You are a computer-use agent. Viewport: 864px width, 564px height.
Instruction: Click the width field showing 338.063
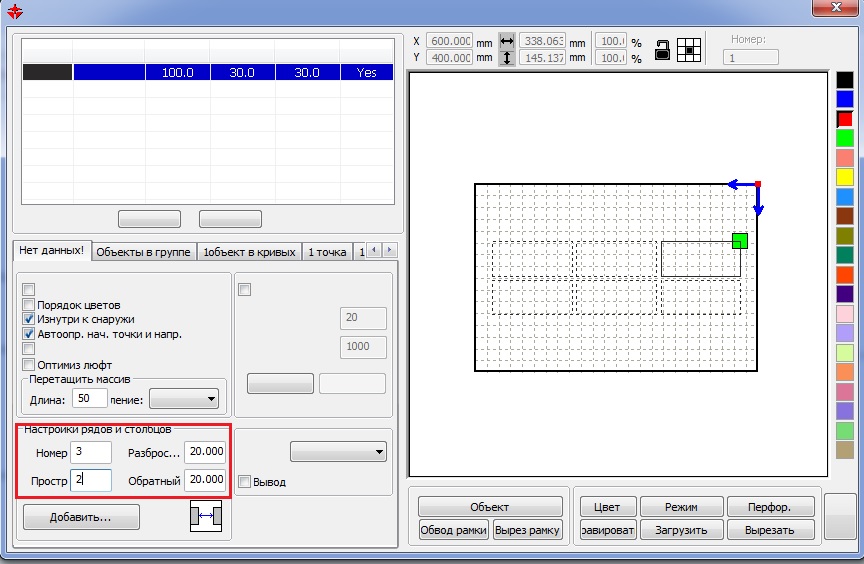click(x=543, y=41)
